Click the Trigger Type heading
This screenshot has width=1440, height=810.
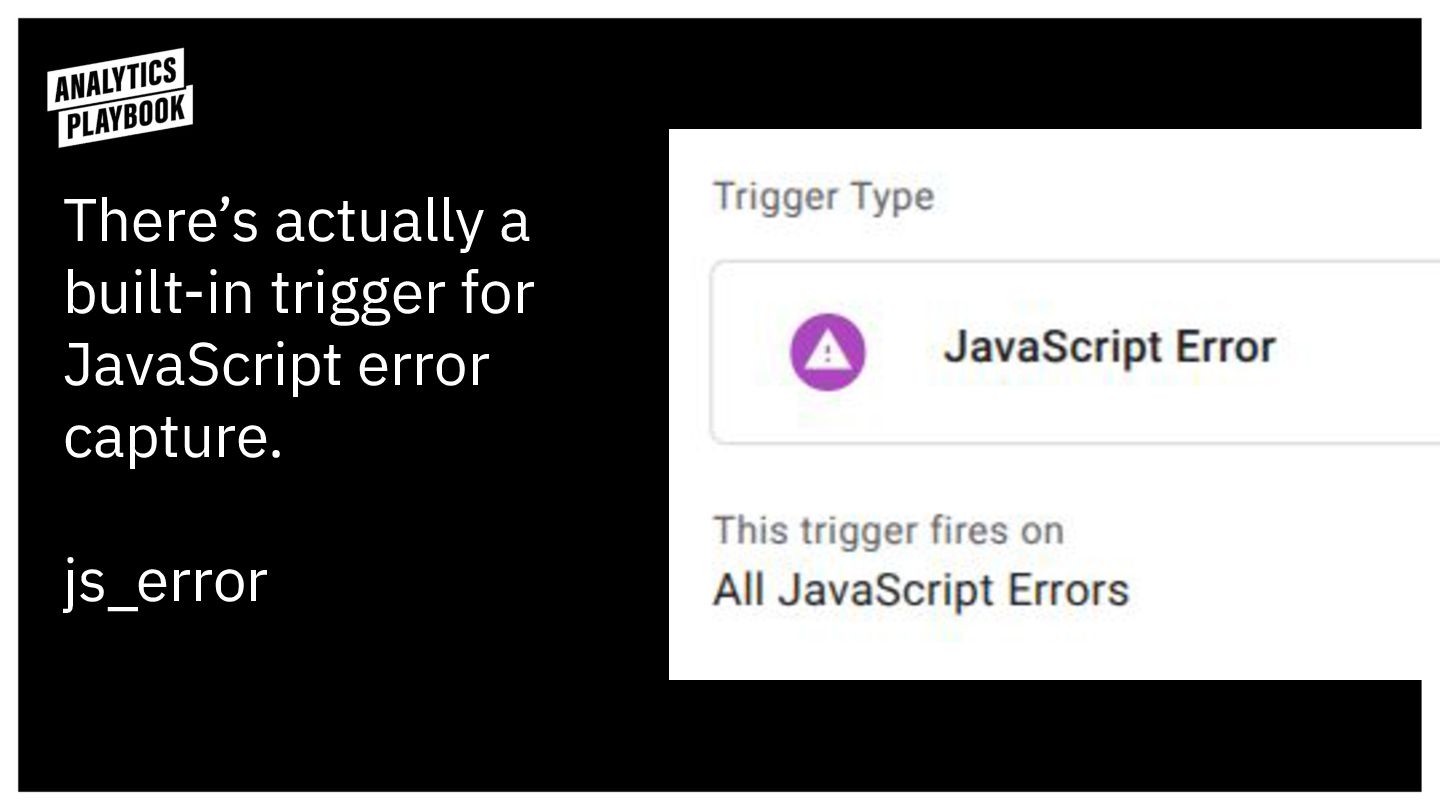pyautogui.click(x=823, y=196)
